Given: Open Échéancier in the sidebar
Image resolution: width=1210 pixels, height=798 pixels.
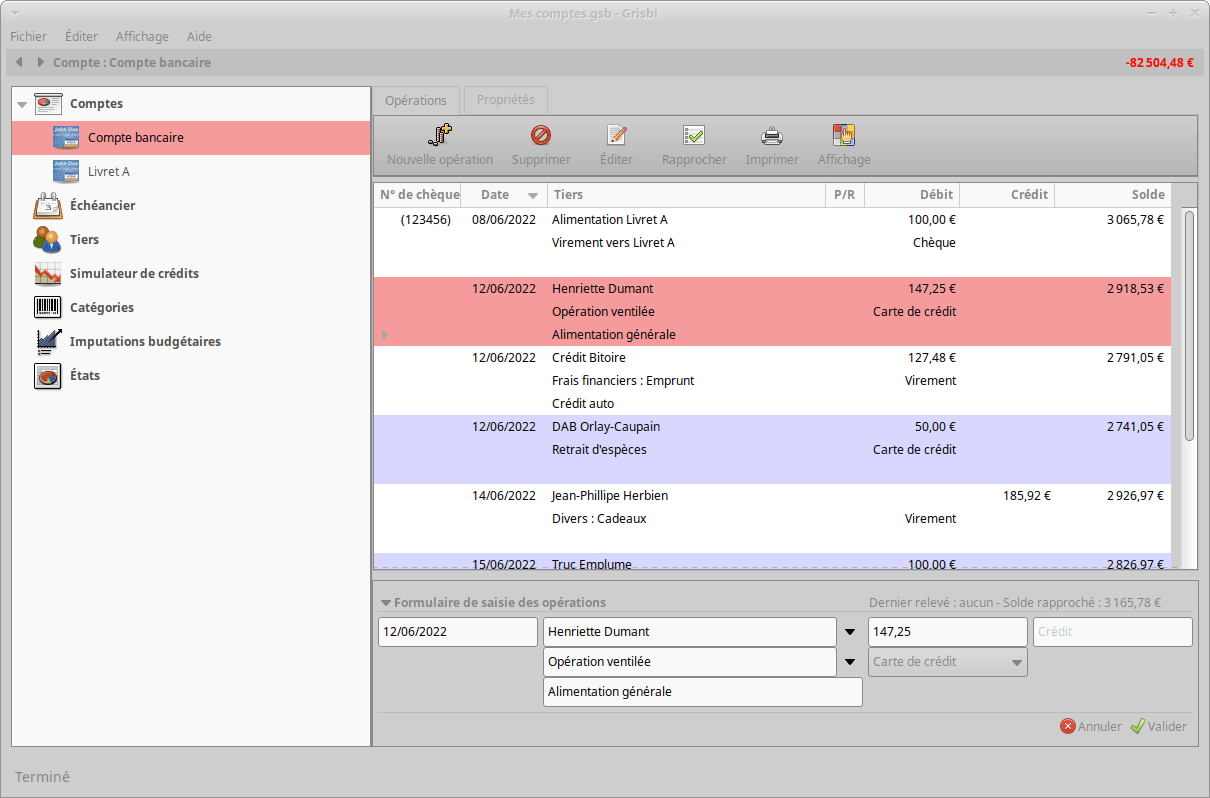Looking at the screenshot, I should tap(102, 206).
